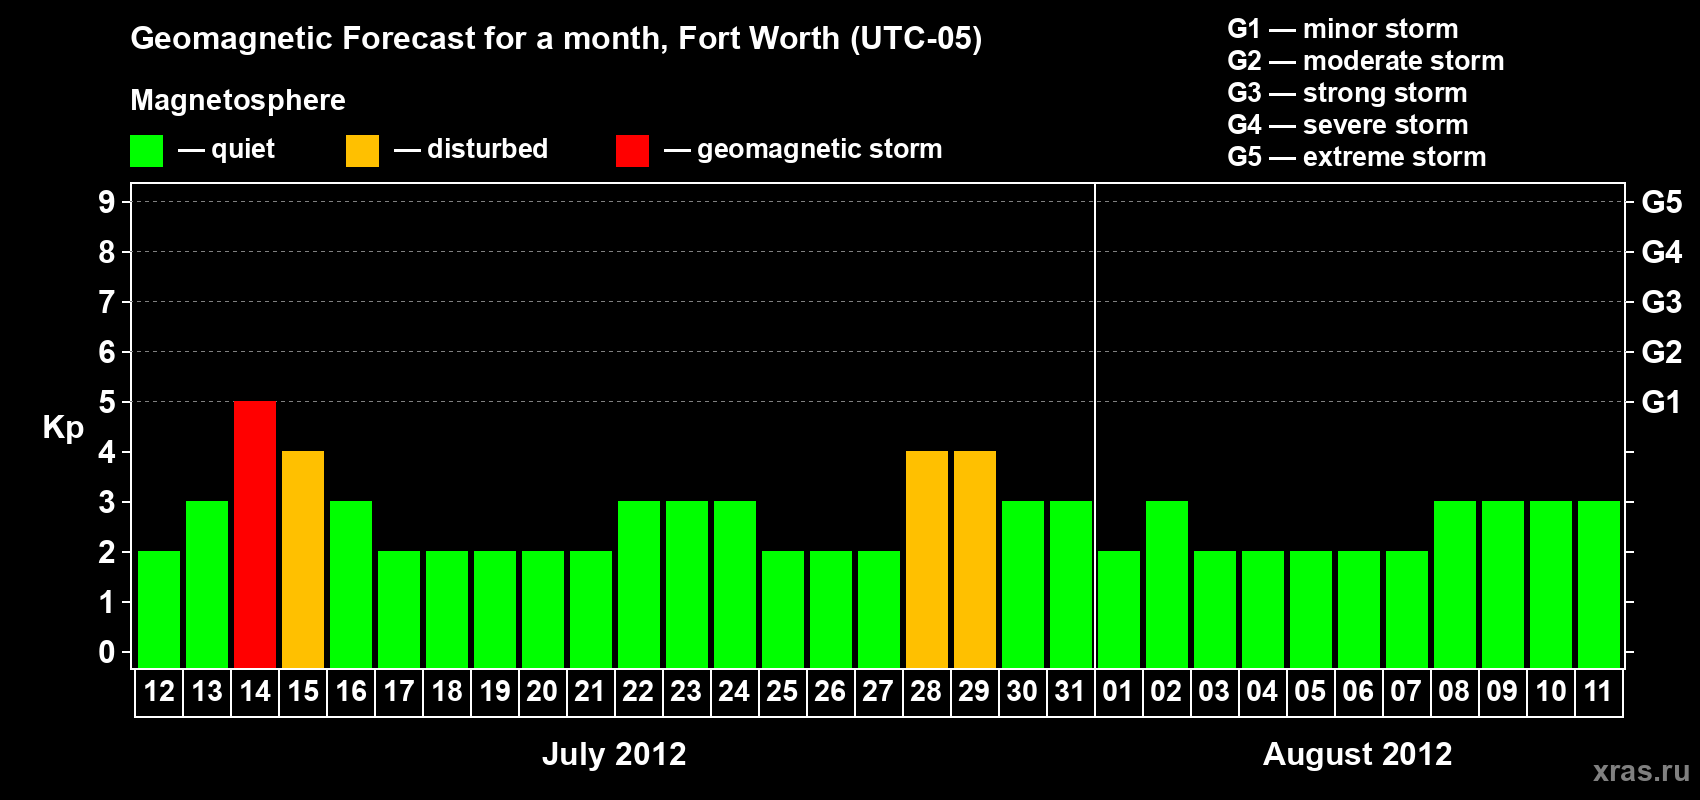Select the green bar for August 02

coord(1167,584)
